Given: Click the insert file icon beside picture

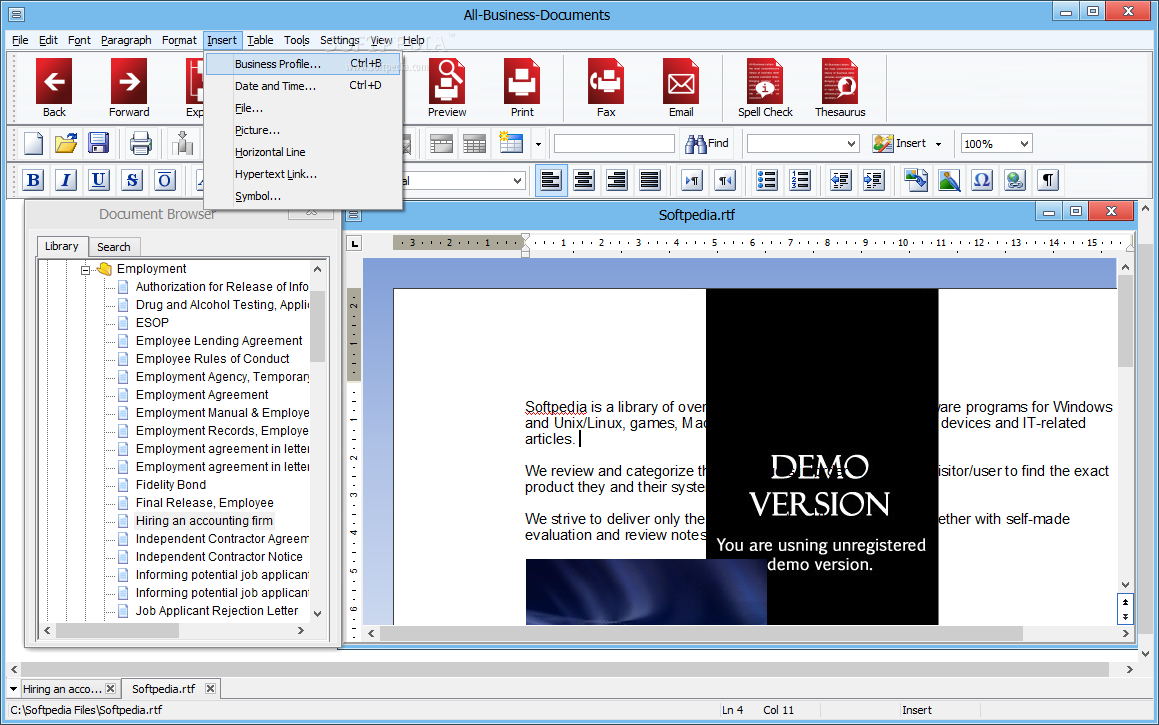Looking at the screenshot, I should [916, 180].
